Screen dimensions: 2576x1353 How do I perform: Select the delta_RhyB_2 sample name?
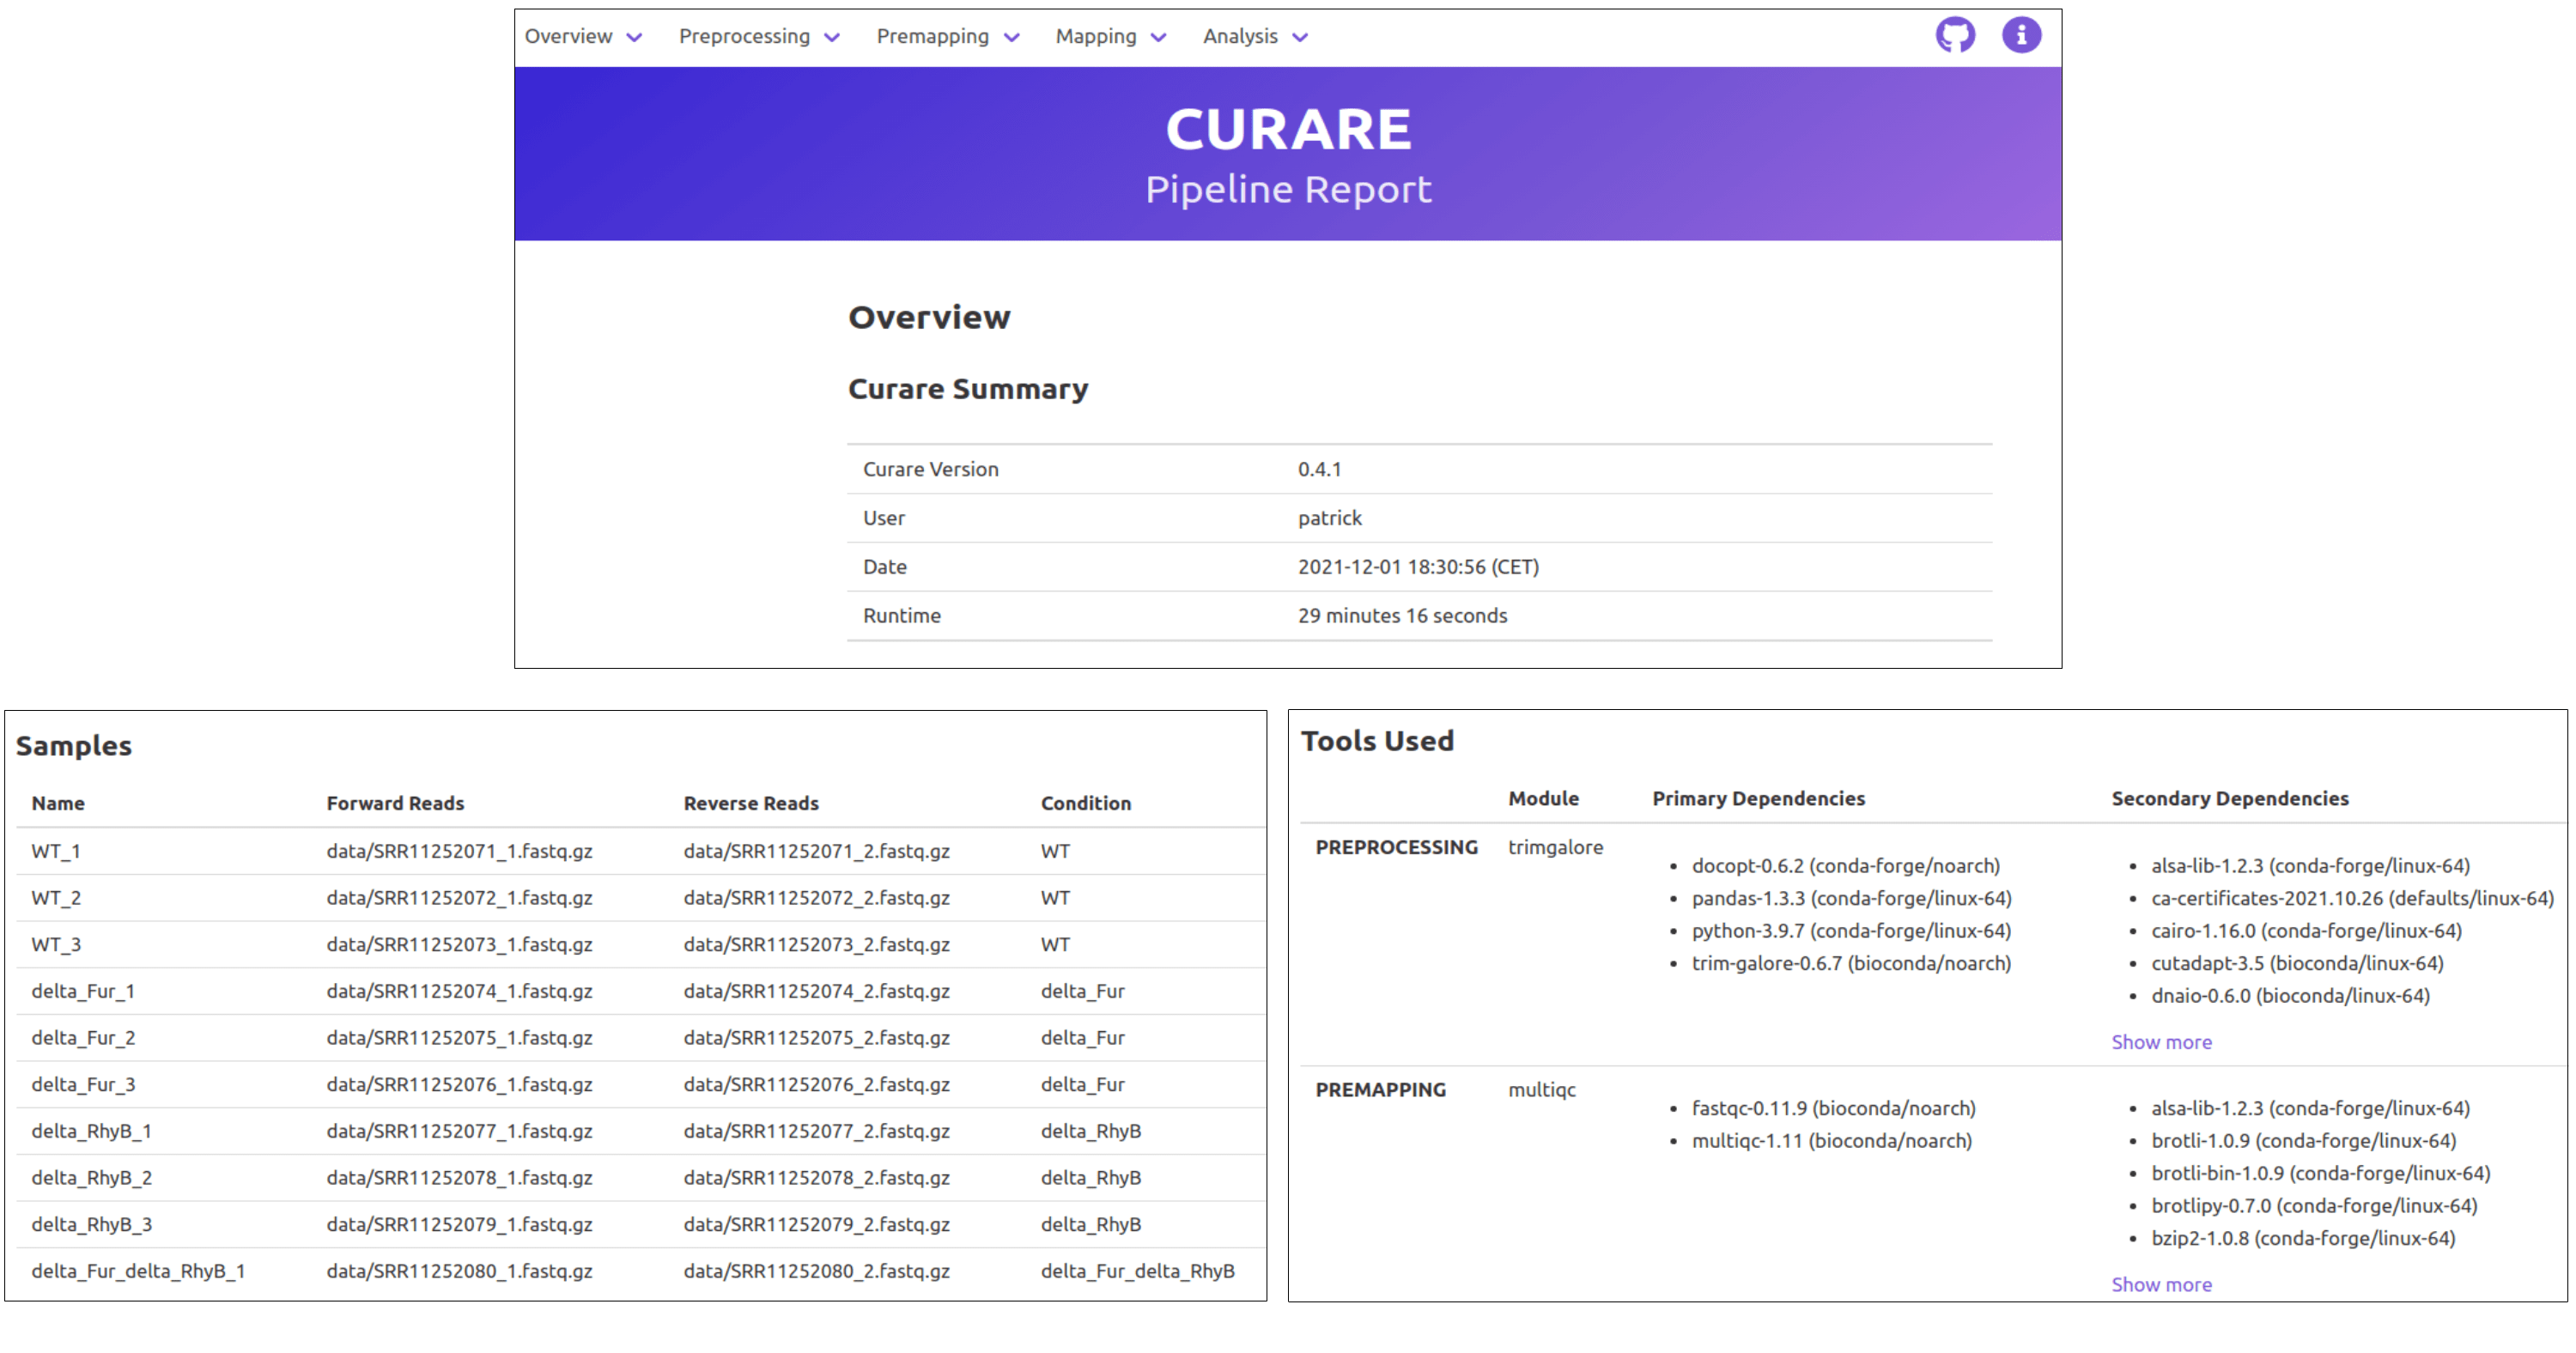tap(91, 1178)
